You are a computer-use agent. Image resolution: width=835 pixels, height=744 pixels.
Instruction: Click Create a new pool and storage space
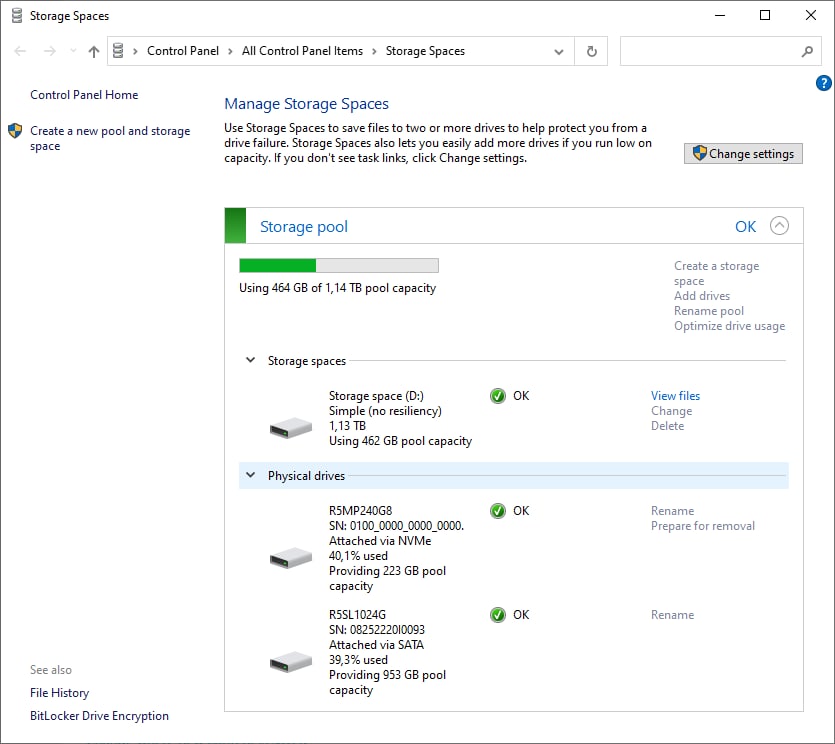coord(110,138)
